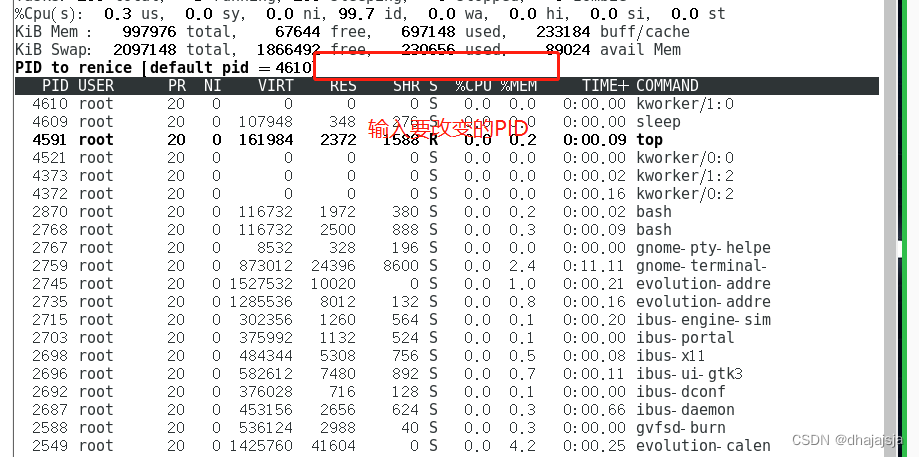This screenshot has height=457, width=919.
Task: Select the kworker/0:0 command name
Action: click(685, 158)
